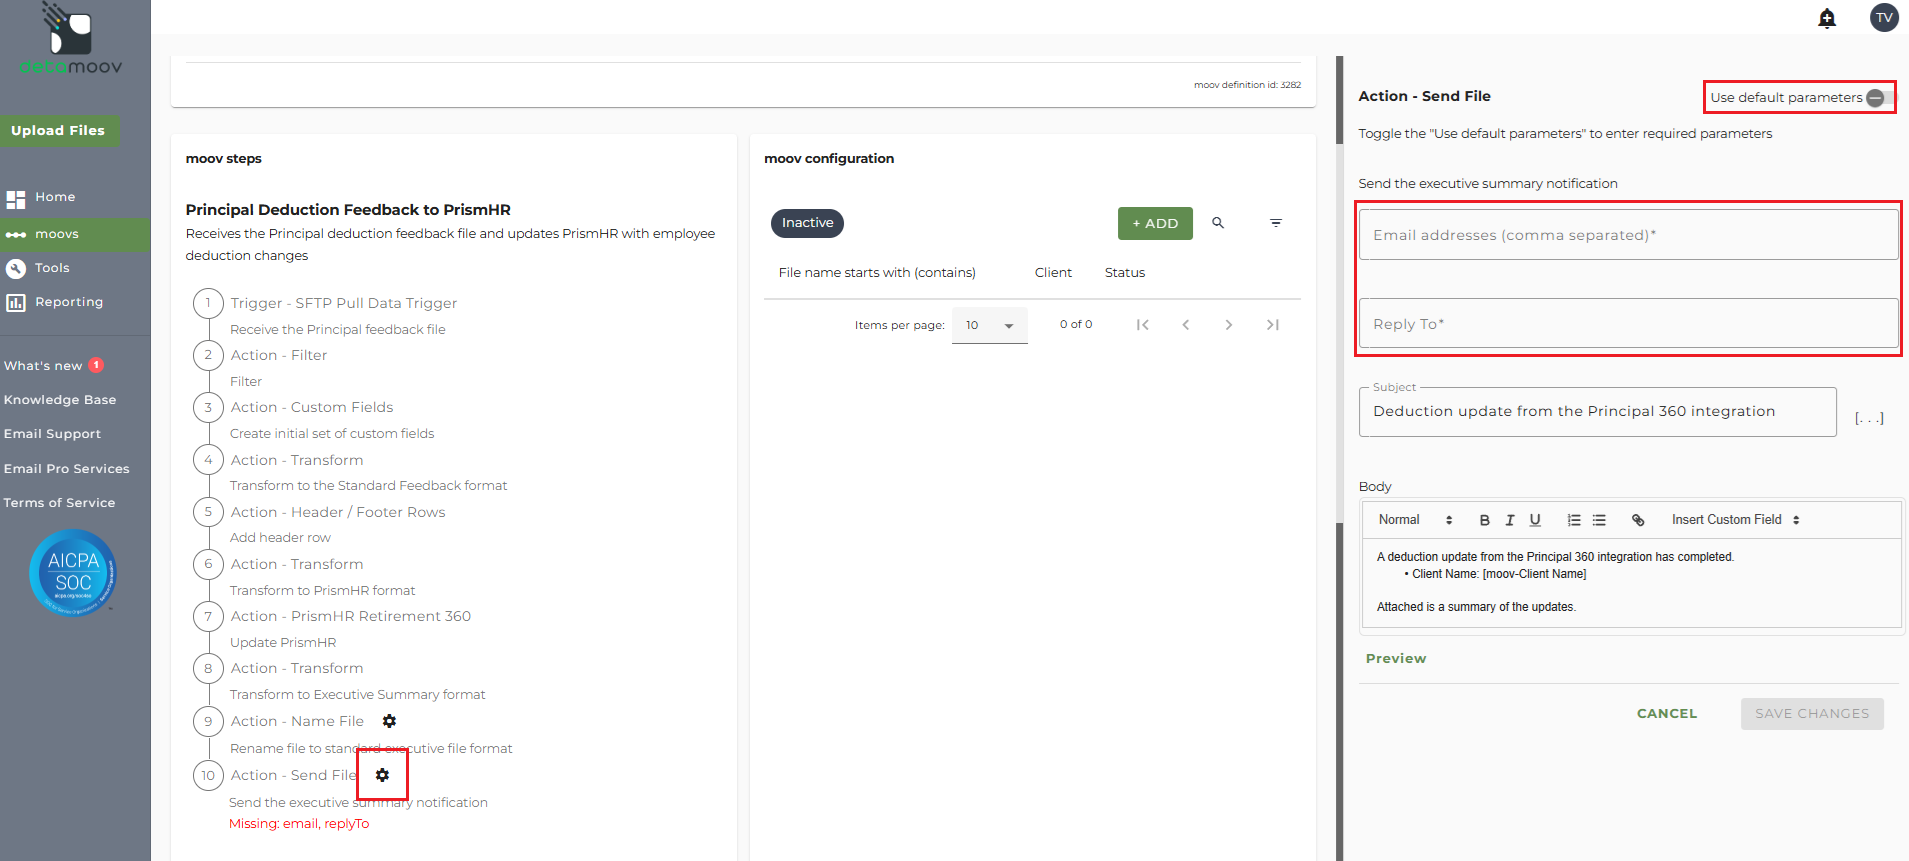1909x861 pixels.
Task: Open the Preview link
Action: click(x=1396, y=659)
